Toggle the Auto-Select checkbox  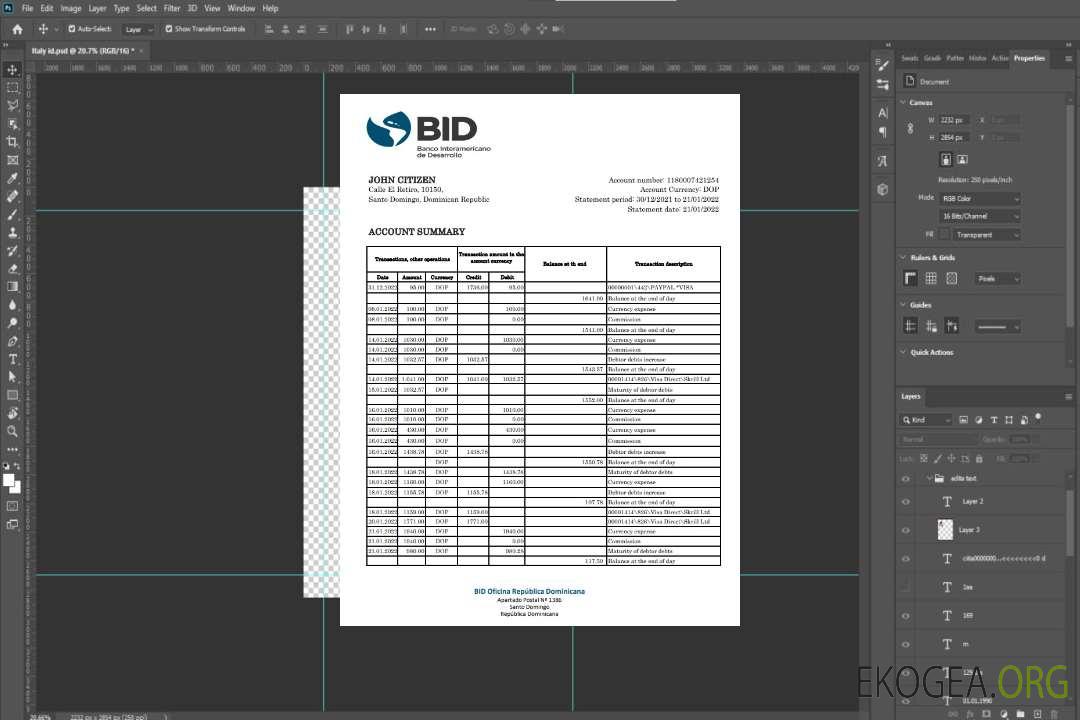pos(71,29)
